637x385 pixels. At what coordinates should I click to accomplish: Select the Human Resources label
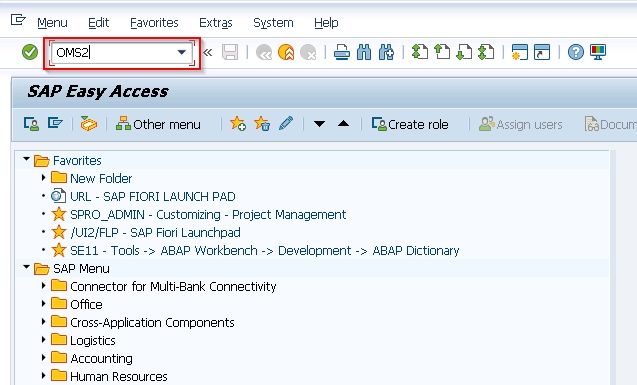tap(119, 376)
